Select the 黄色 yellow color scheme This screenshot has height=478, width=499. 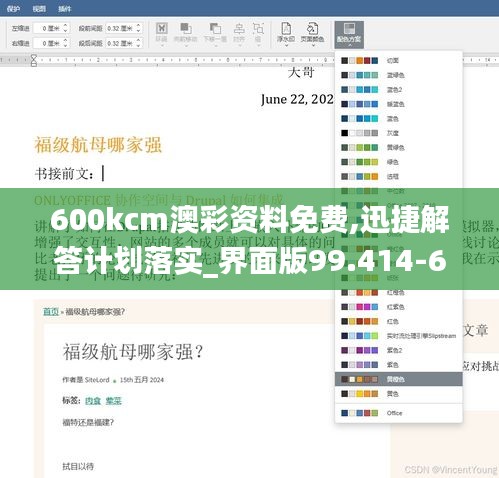tap(399, 394)
